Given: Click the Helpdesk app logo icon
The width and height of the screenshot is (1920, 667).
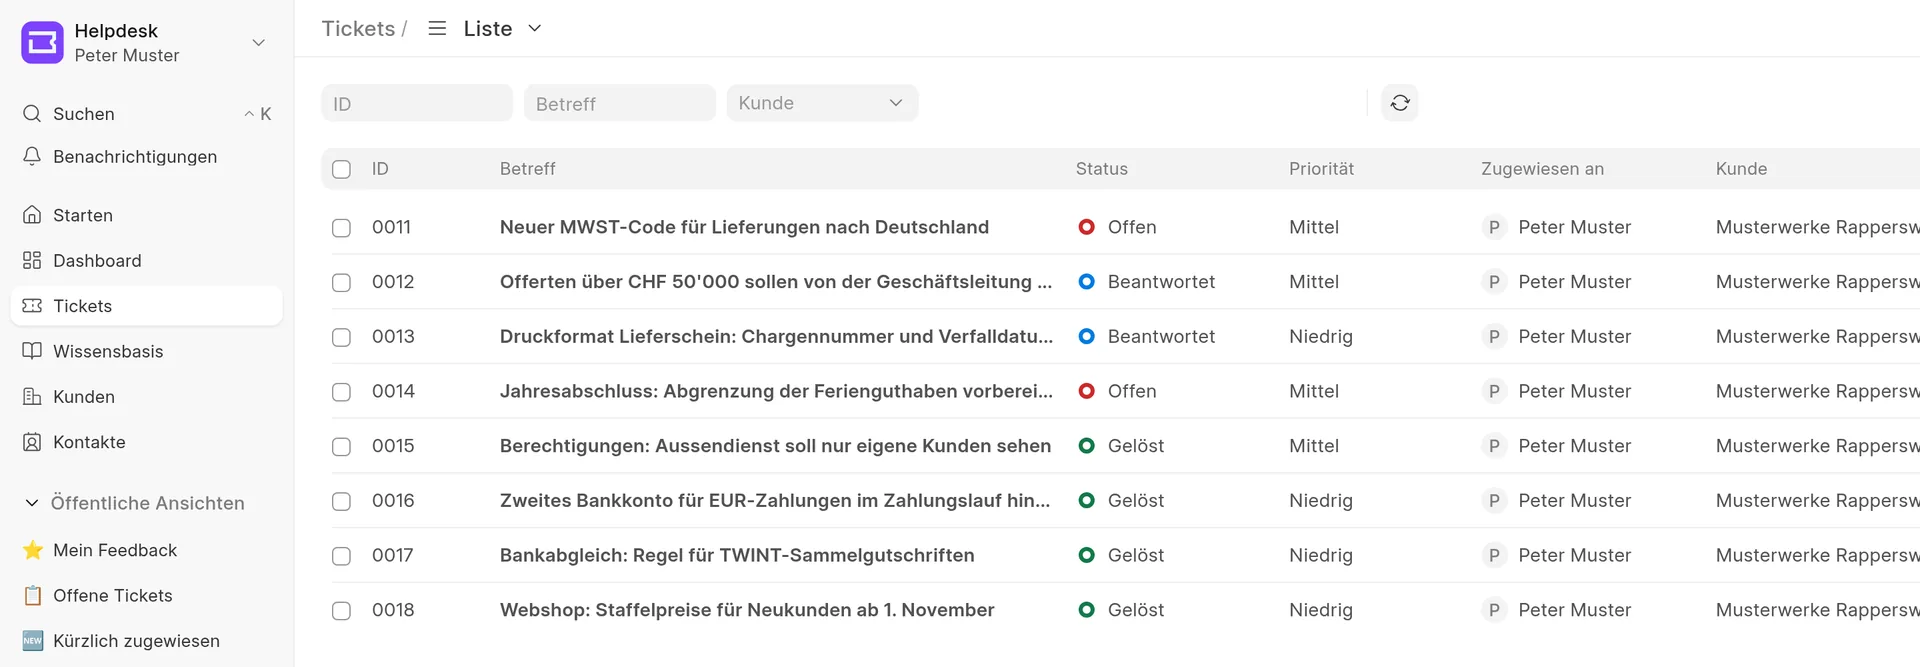Looking at the screenshot, I should [42, 42].
